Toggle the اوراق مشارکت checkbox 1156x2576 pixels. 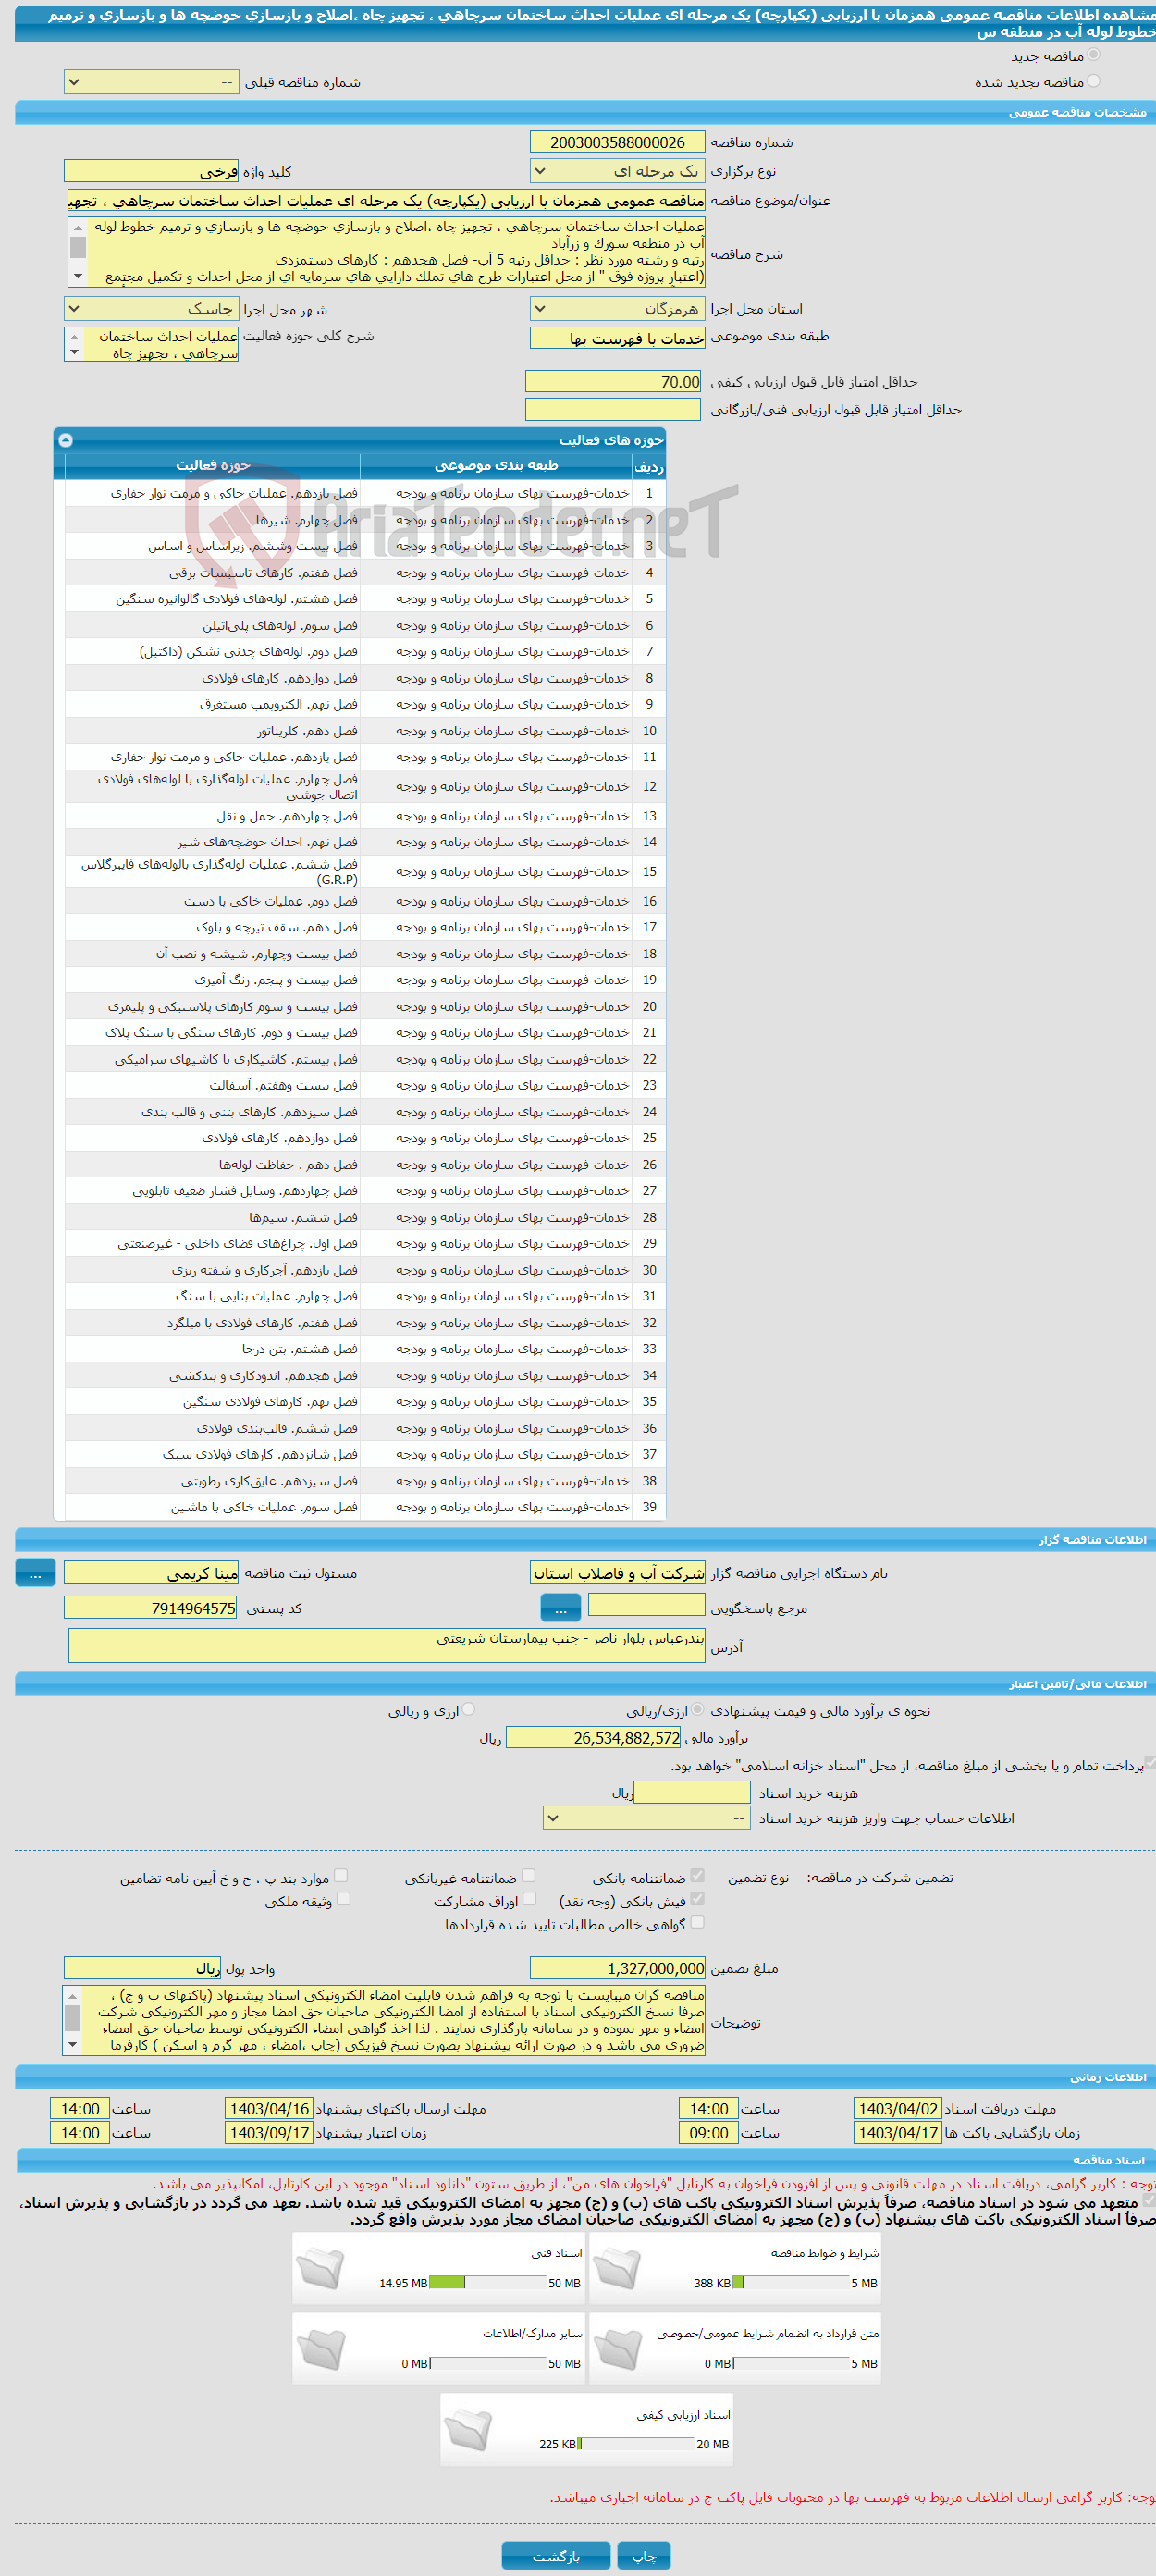click(529, 1899)
